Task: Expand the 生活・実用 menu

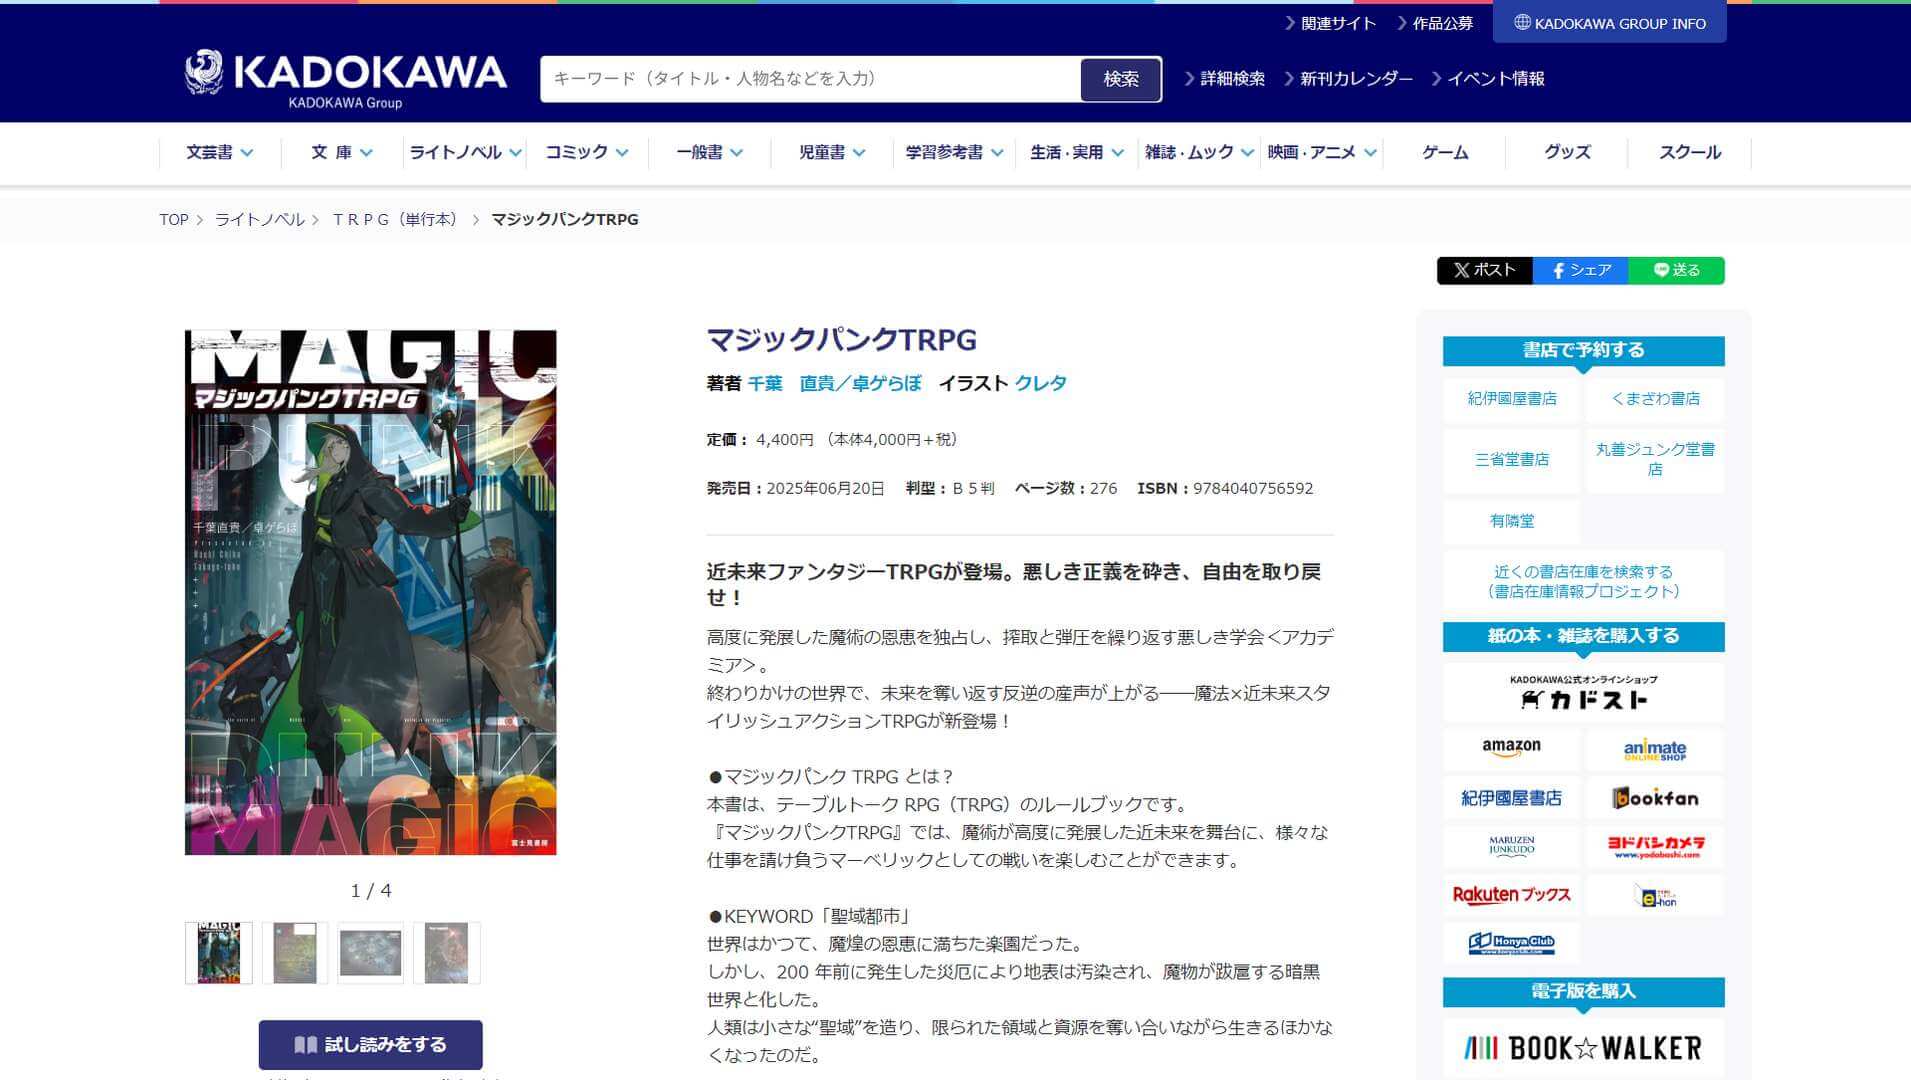Action: coord(1077,152)
